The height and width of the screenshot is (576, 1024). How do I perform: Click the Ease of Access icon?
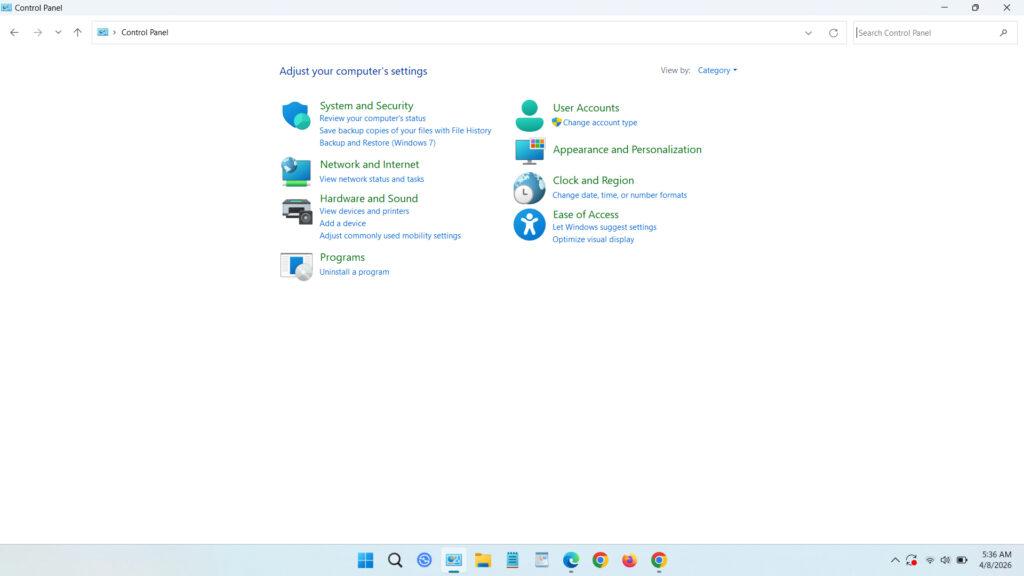(x=529, y=224)
